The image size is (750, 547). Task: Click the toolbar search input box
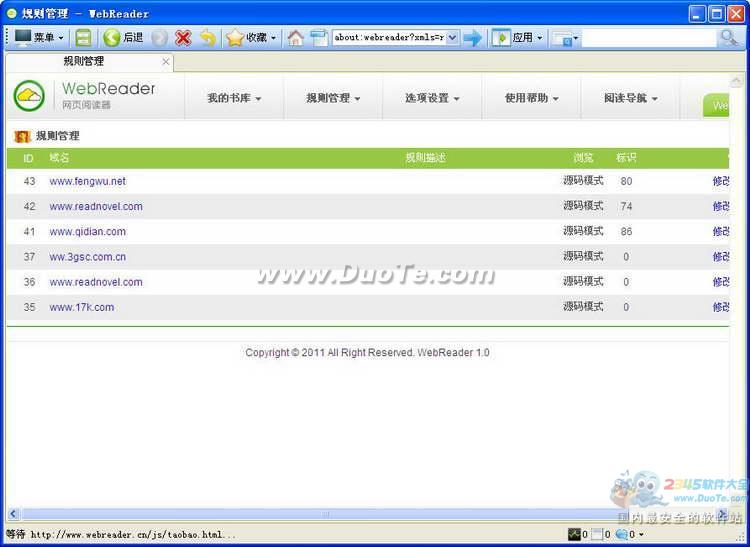tap(649, 38)
